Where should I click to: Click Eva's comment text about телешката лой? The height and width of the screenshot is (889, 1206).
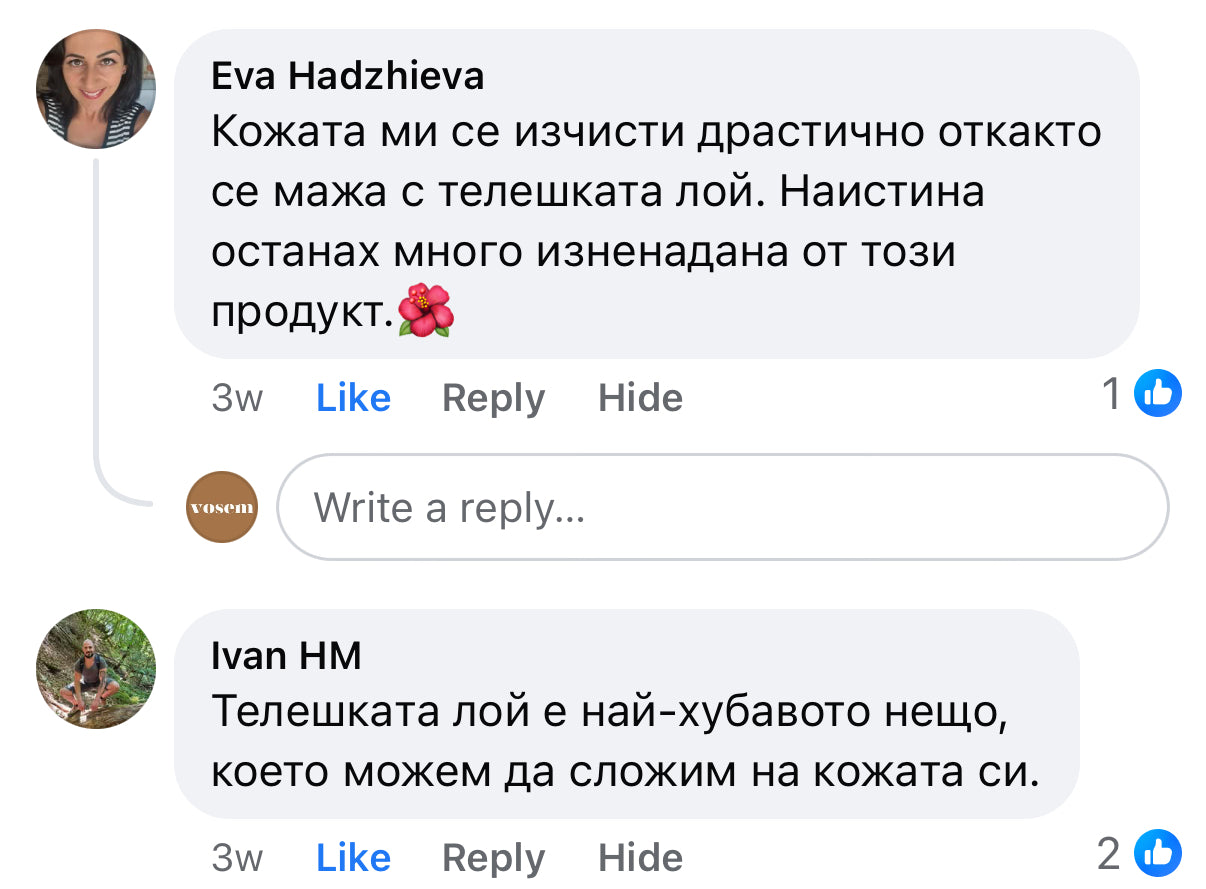[x=655, y=191]
